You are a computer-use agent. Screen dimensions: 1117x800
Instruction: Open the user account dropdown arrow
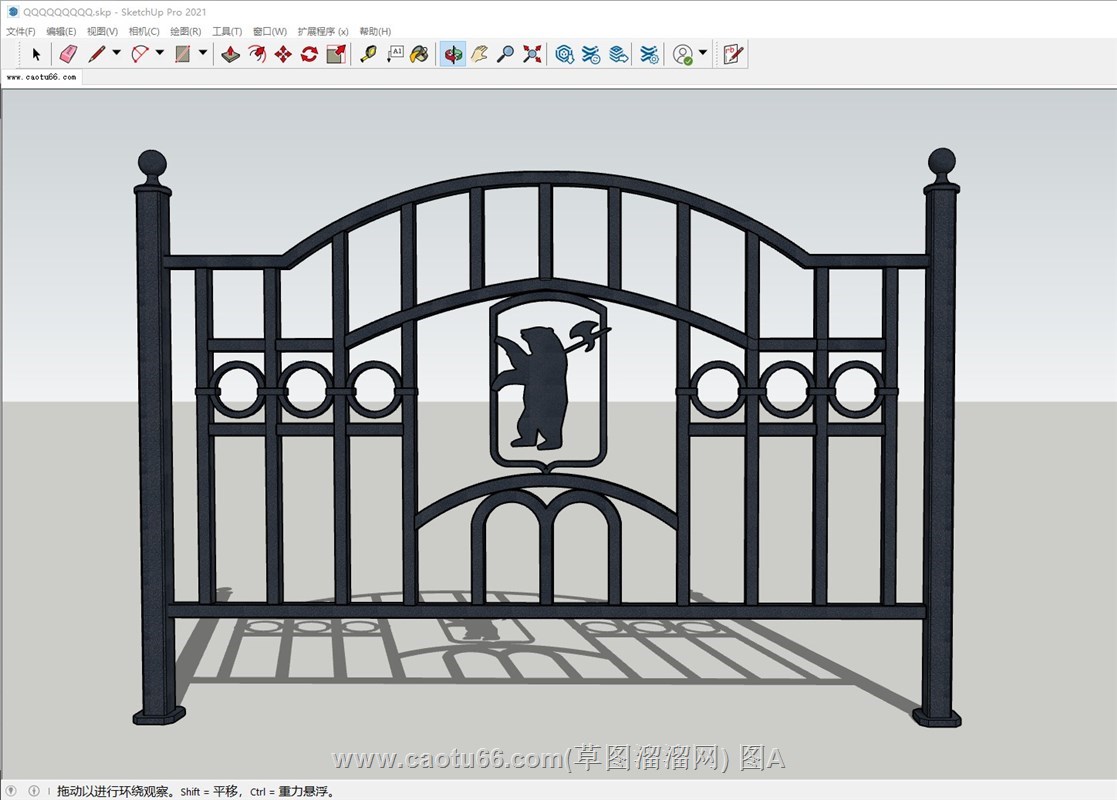pyautogui.click(x=703, y=54)
